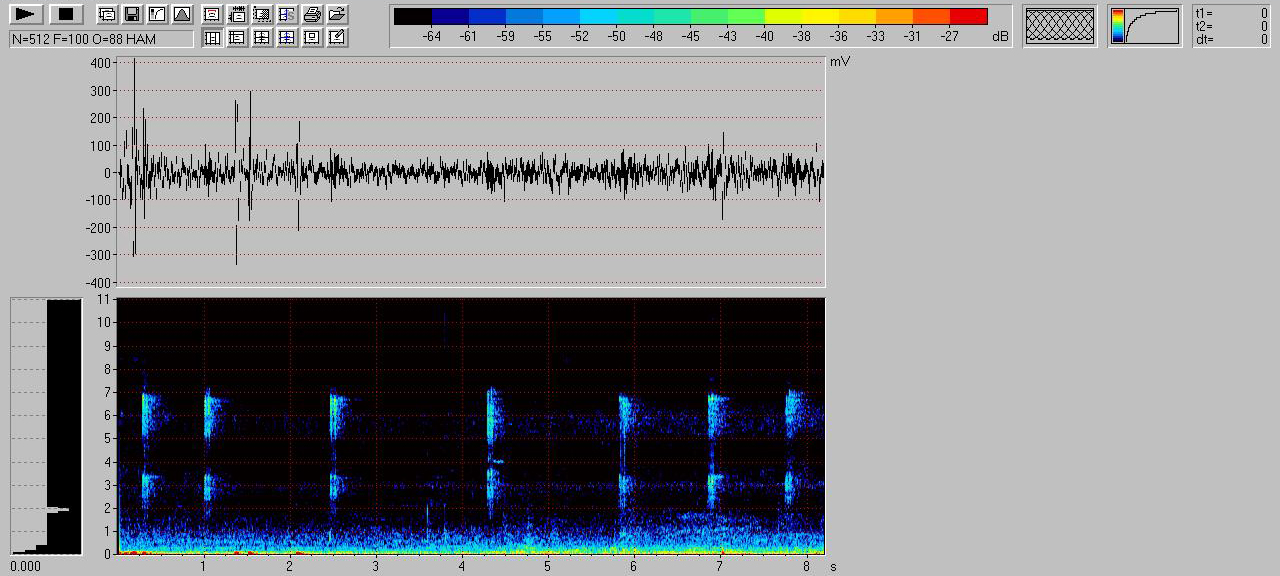
Task: Click the curve settings icon beside floppy disk
Action: tap(156, 14)
